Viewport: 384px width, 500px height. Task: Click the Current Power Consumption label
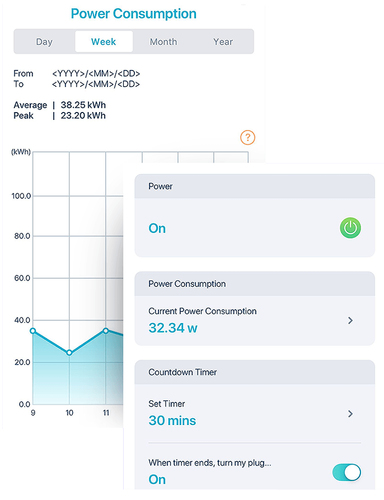[x=202, y=311]
